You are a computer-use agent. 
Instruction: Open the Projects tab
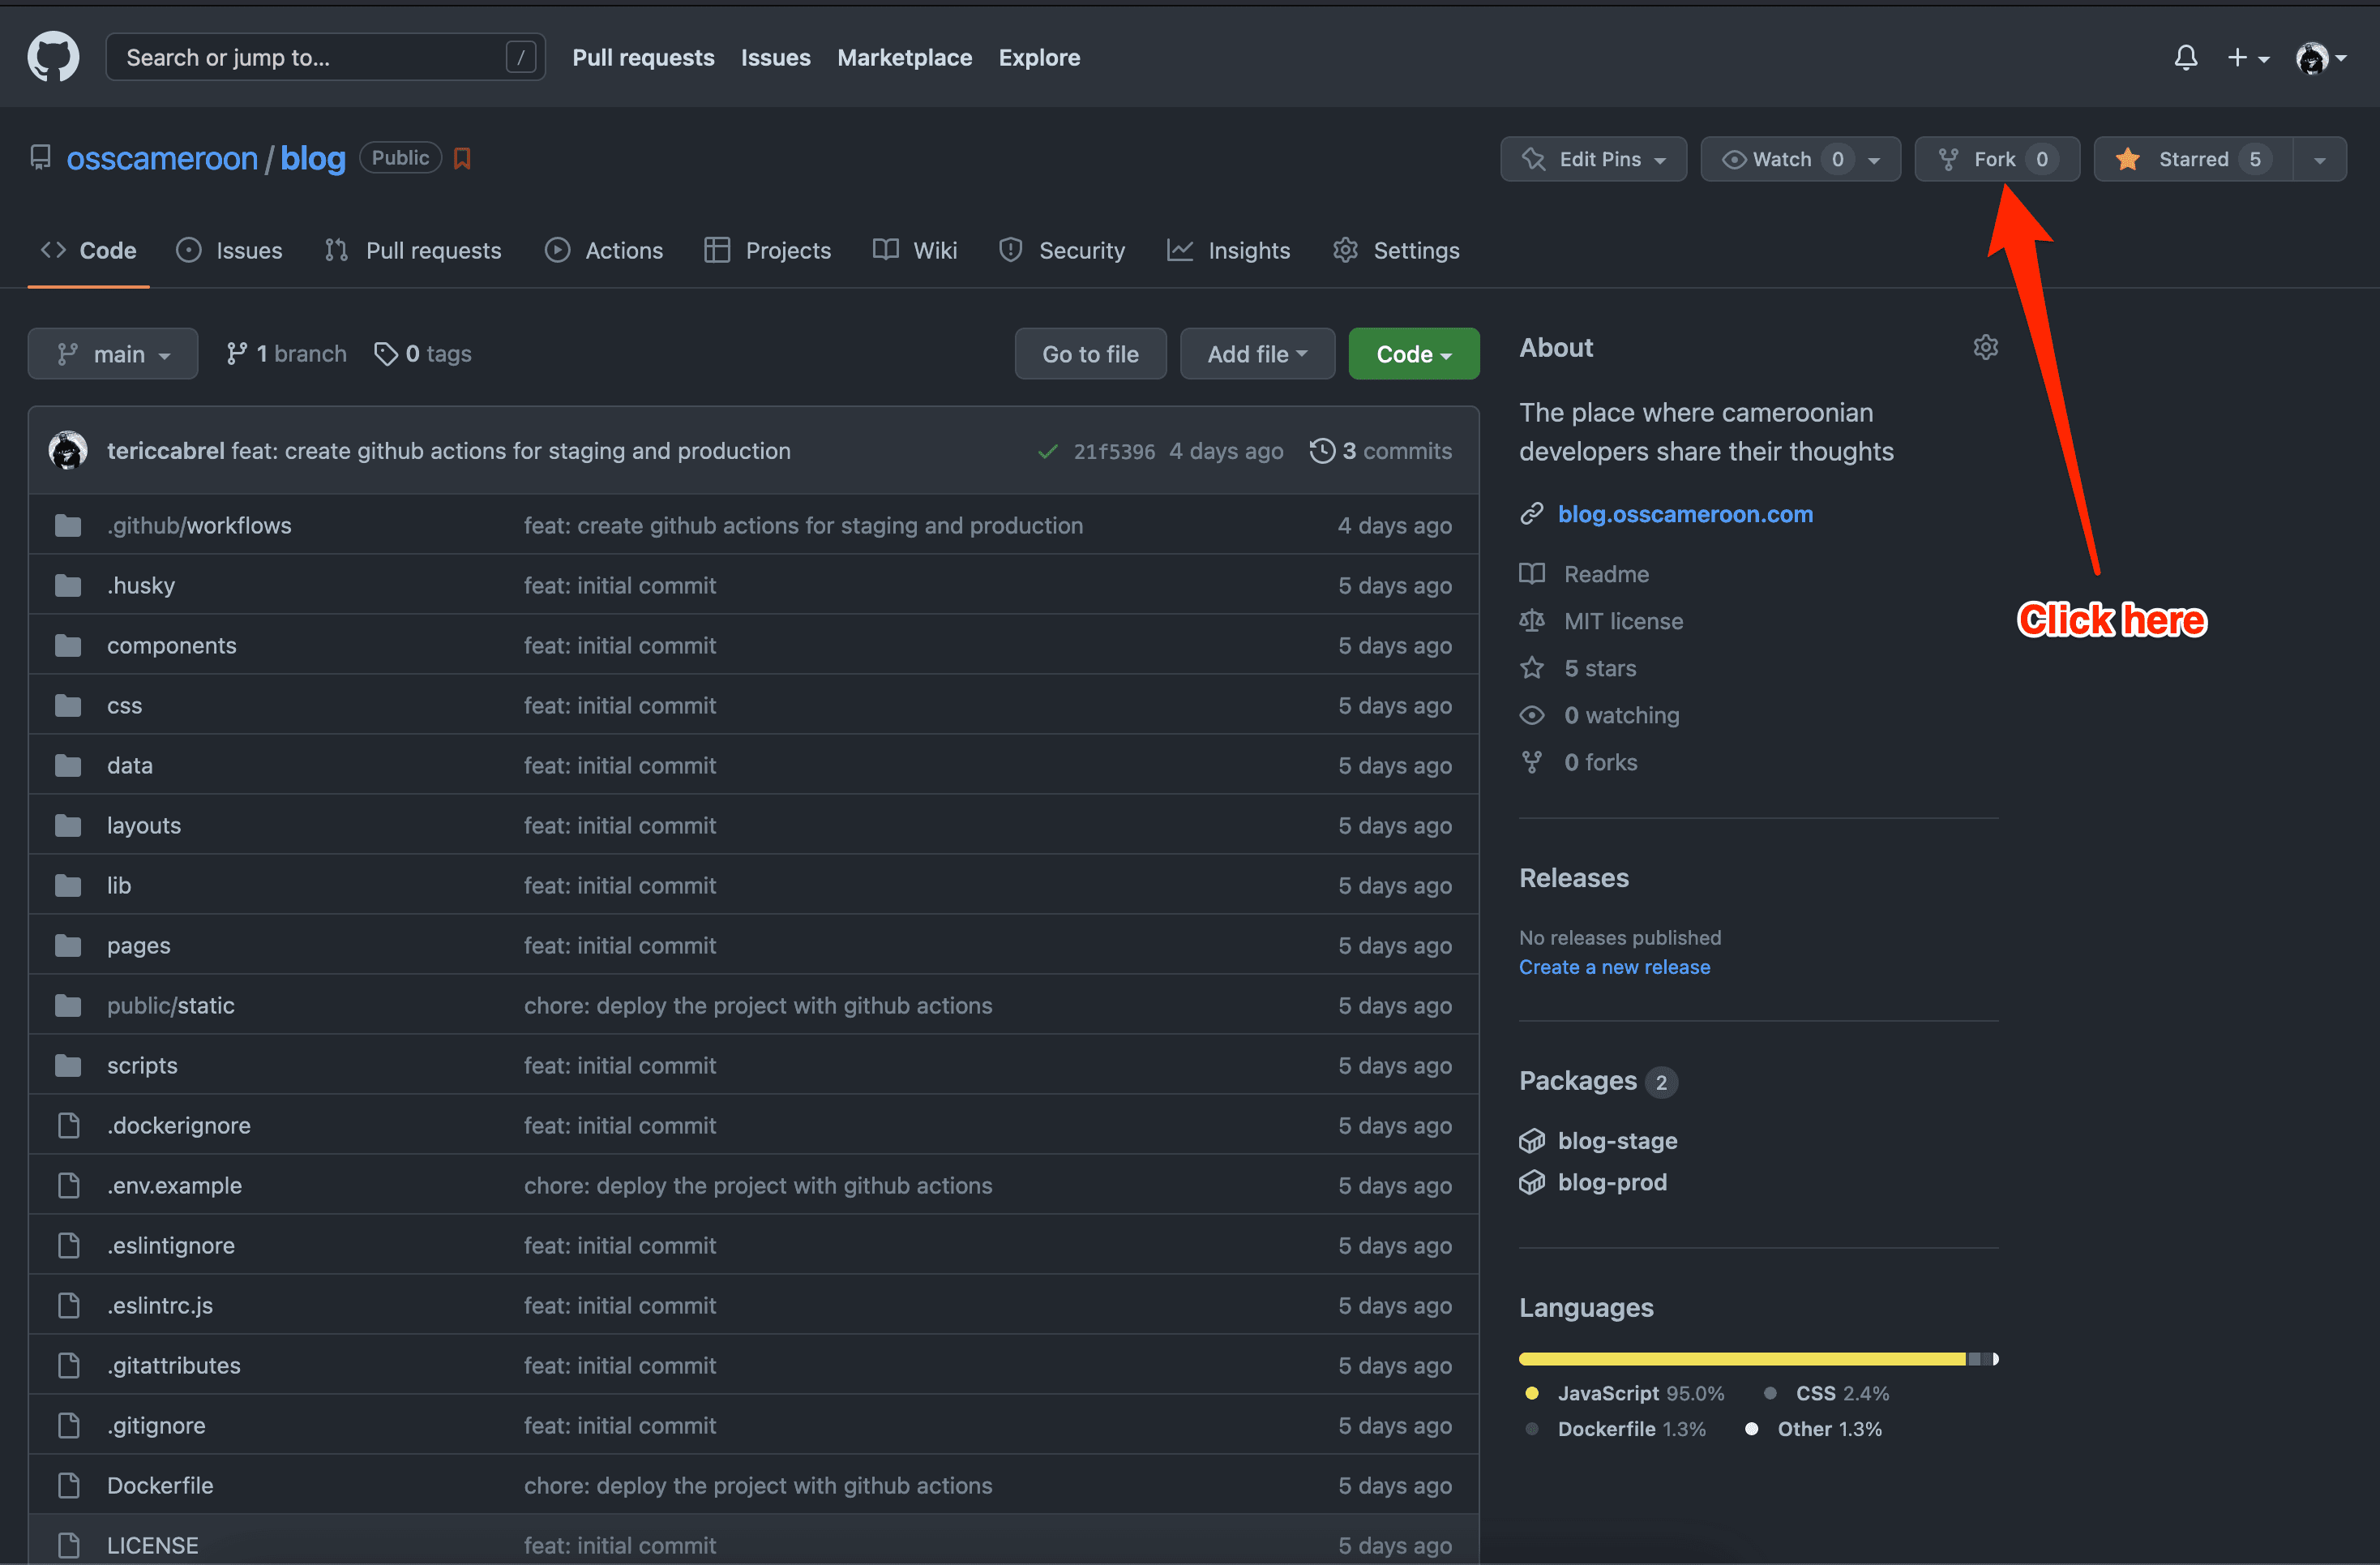768,250
